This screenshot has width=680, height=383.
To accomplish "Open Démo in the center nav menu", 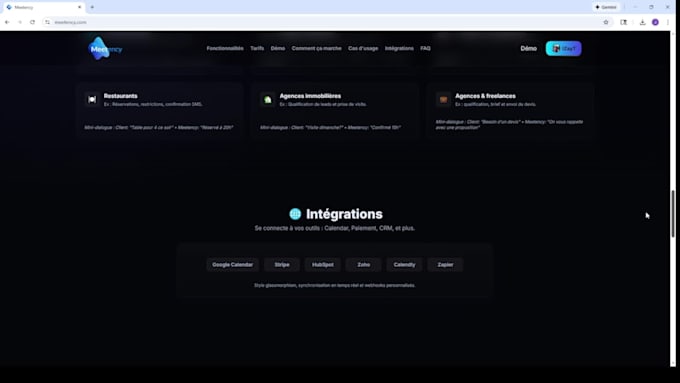I will pyautogui.click(x=278, y=49).
